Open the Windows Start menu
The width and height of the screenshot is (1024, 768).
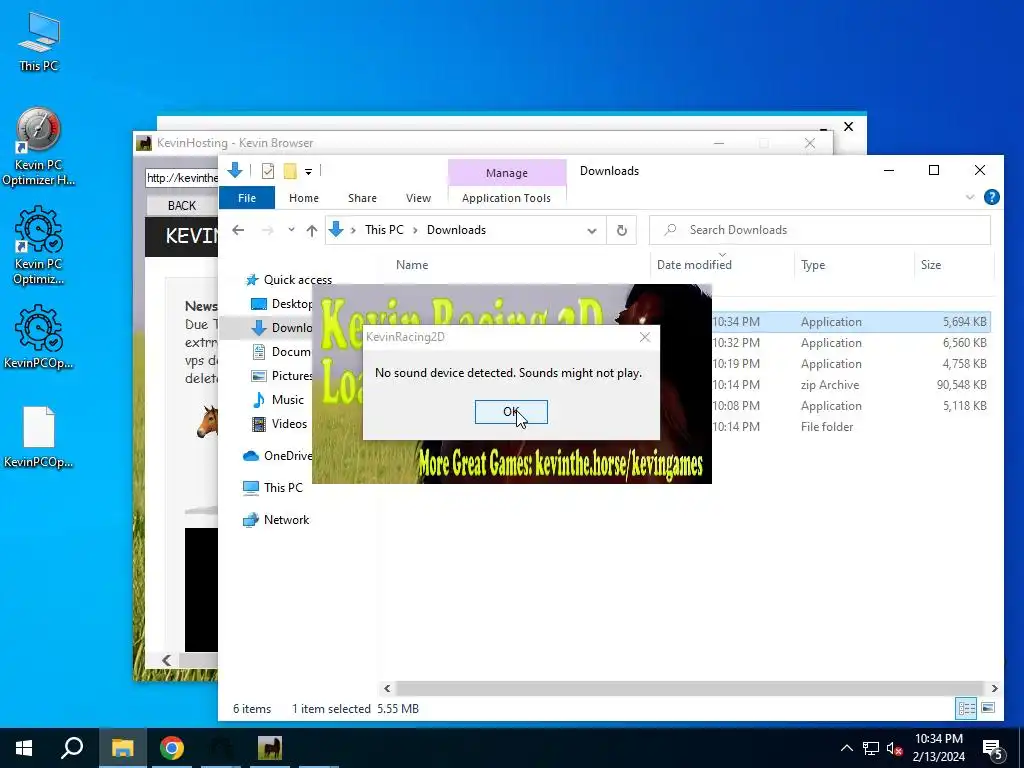click(24, 748)
